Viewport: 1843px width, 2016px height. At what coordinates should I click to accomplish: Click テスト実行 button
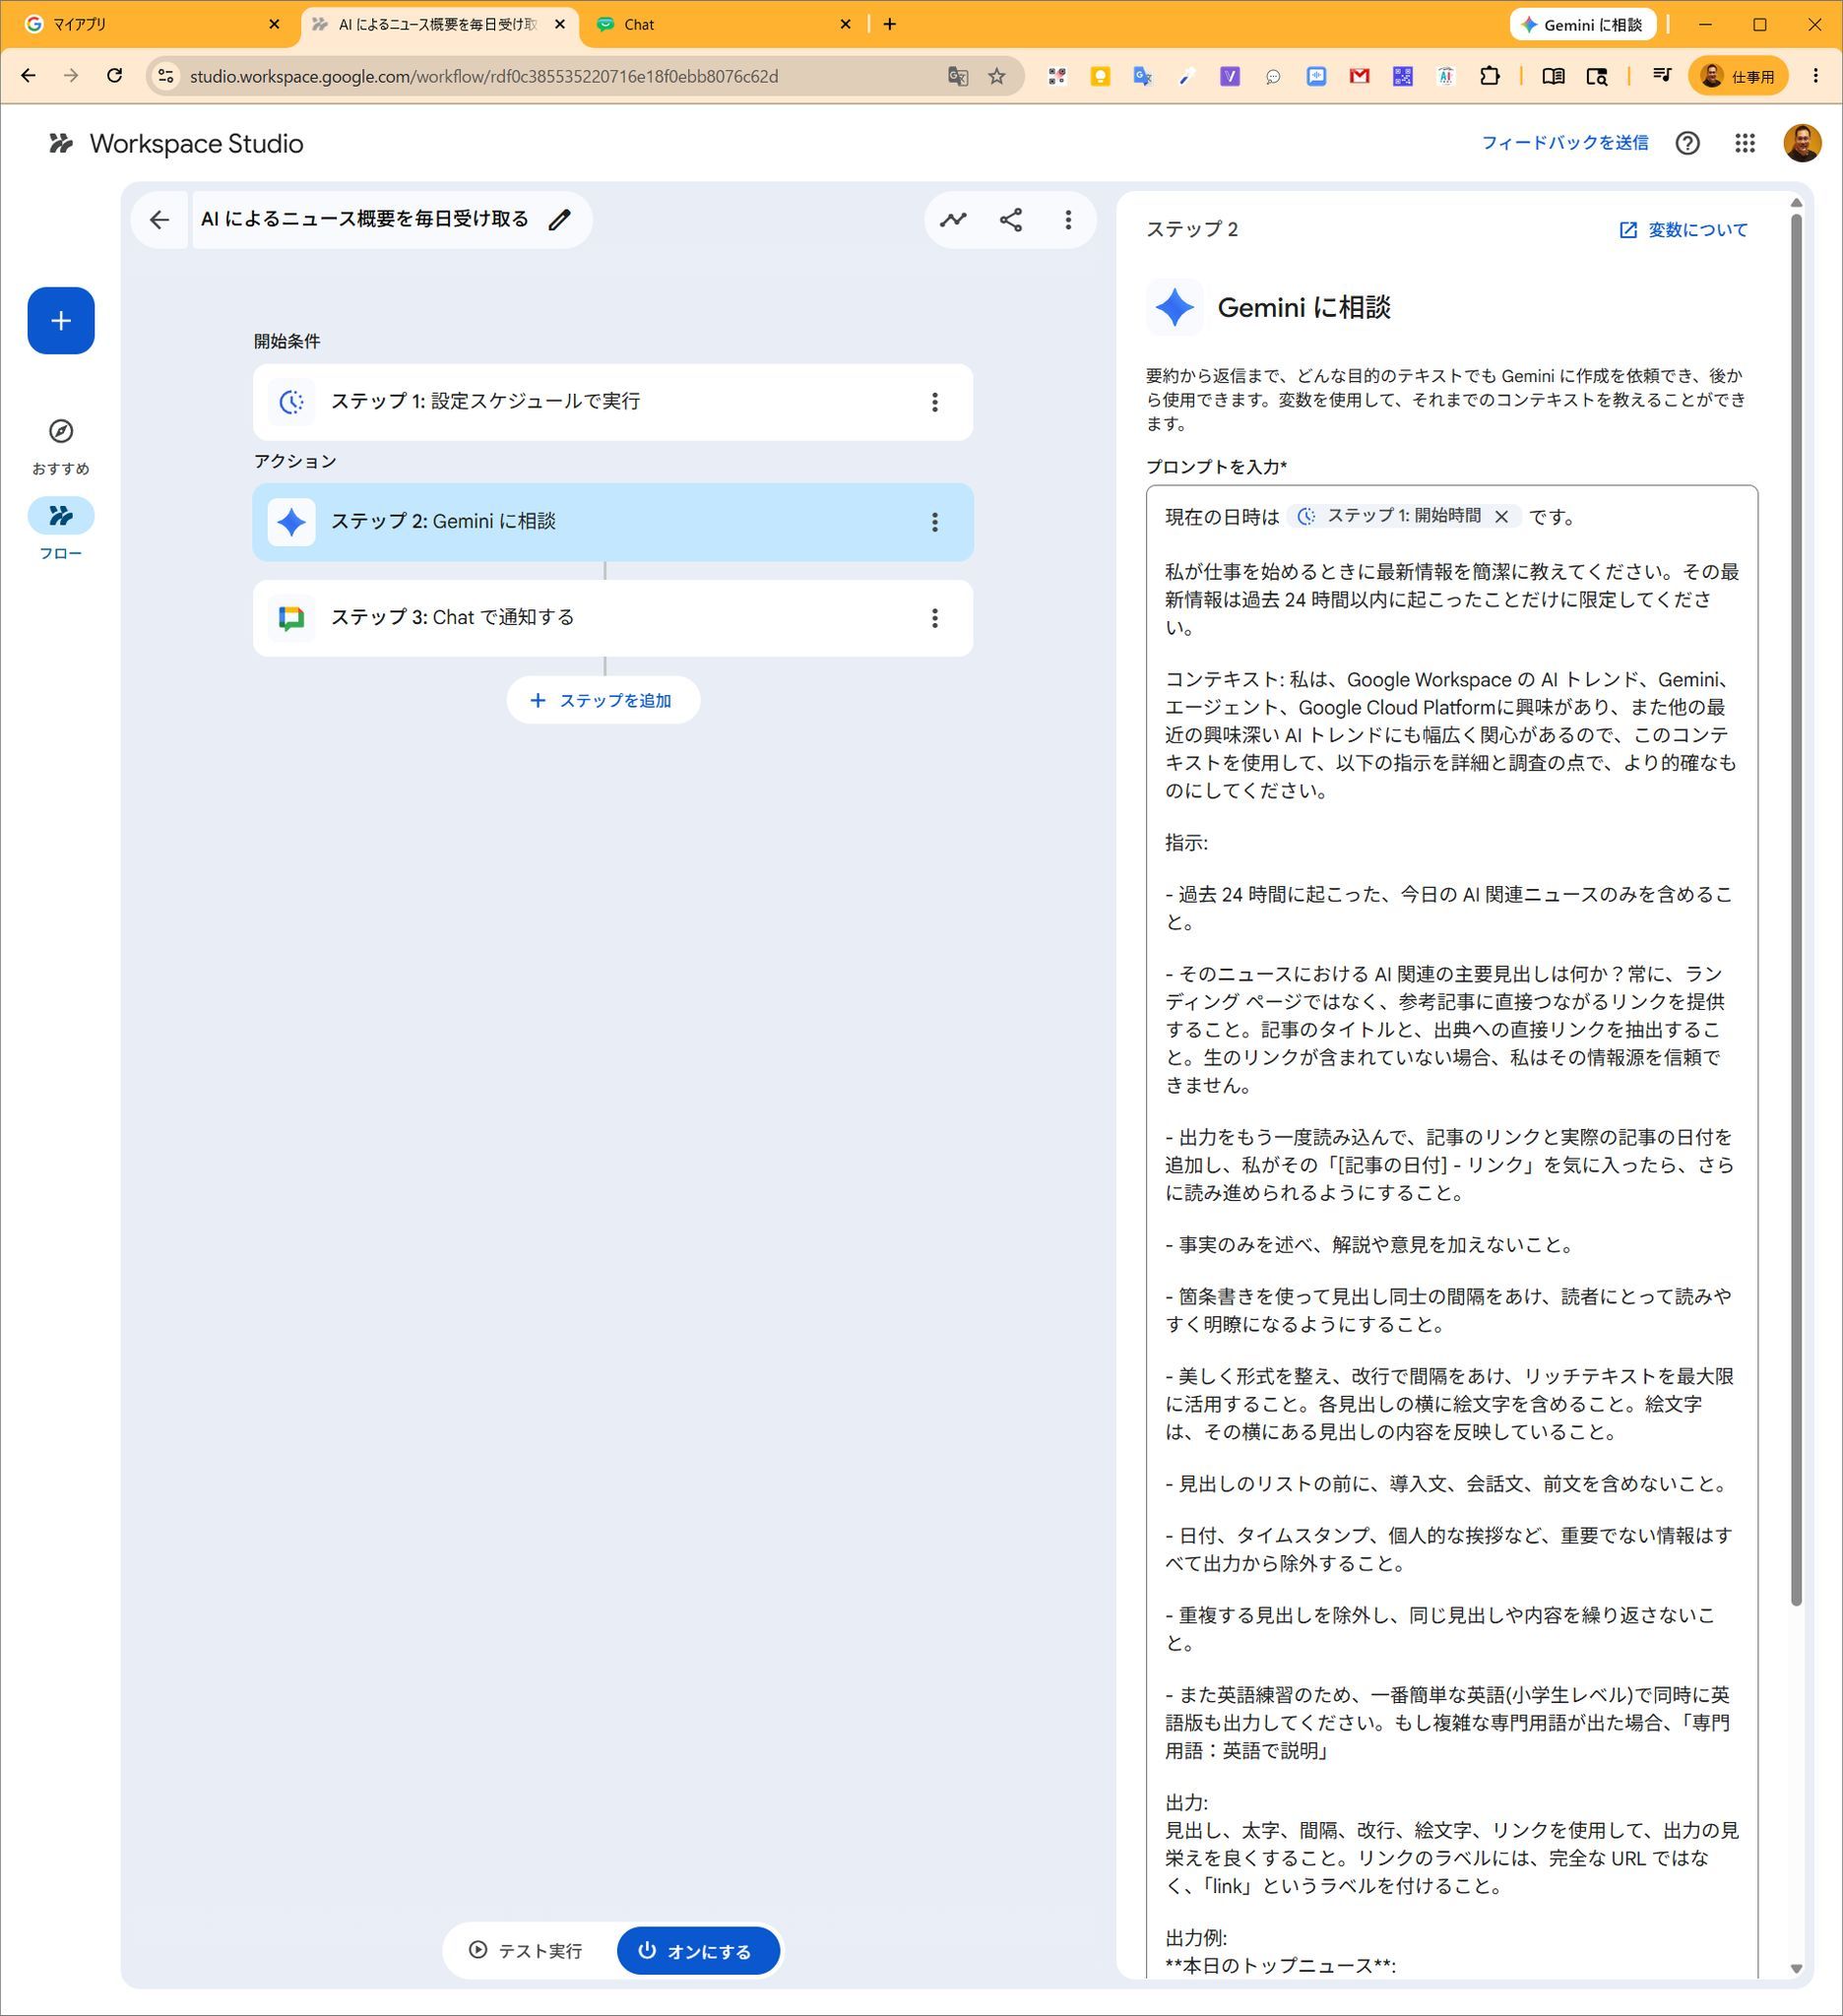pyautogui.click(x=527, y=1951)
